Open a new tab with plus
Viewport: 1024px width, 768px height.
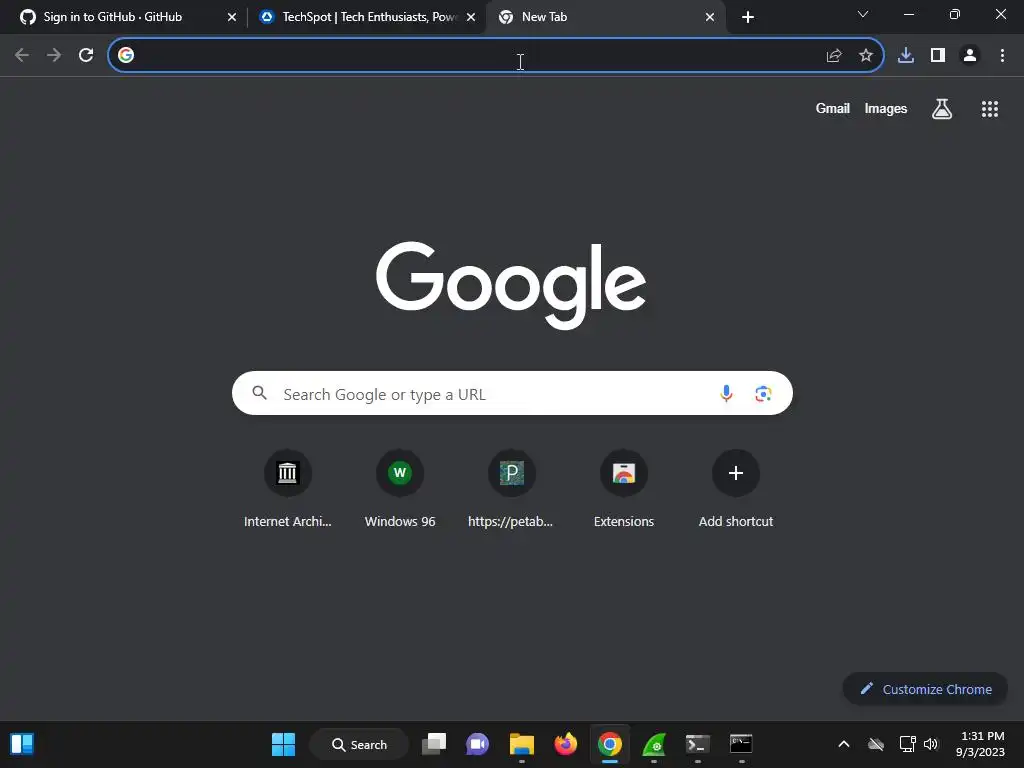748,17
